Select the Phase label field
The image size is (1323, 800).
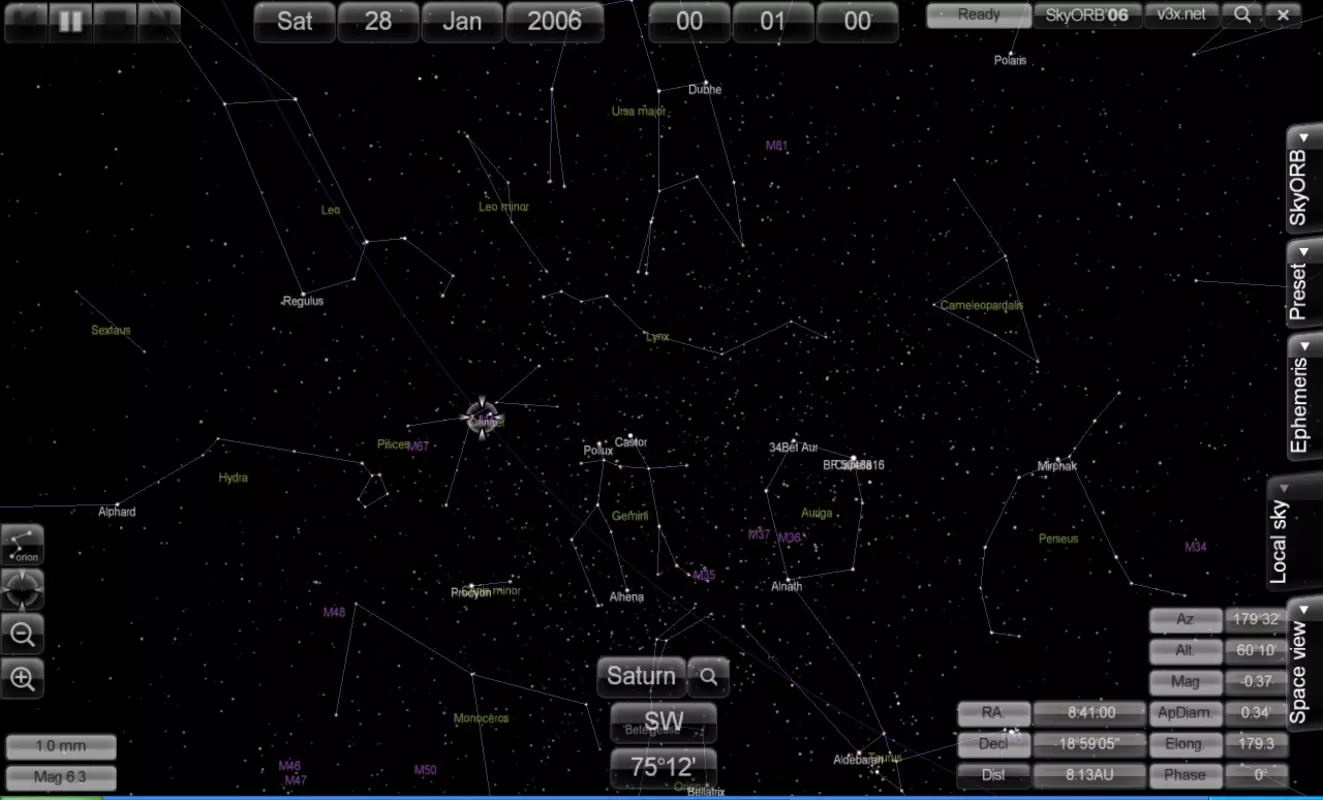pyautogui.click(x=1185, y=776)
